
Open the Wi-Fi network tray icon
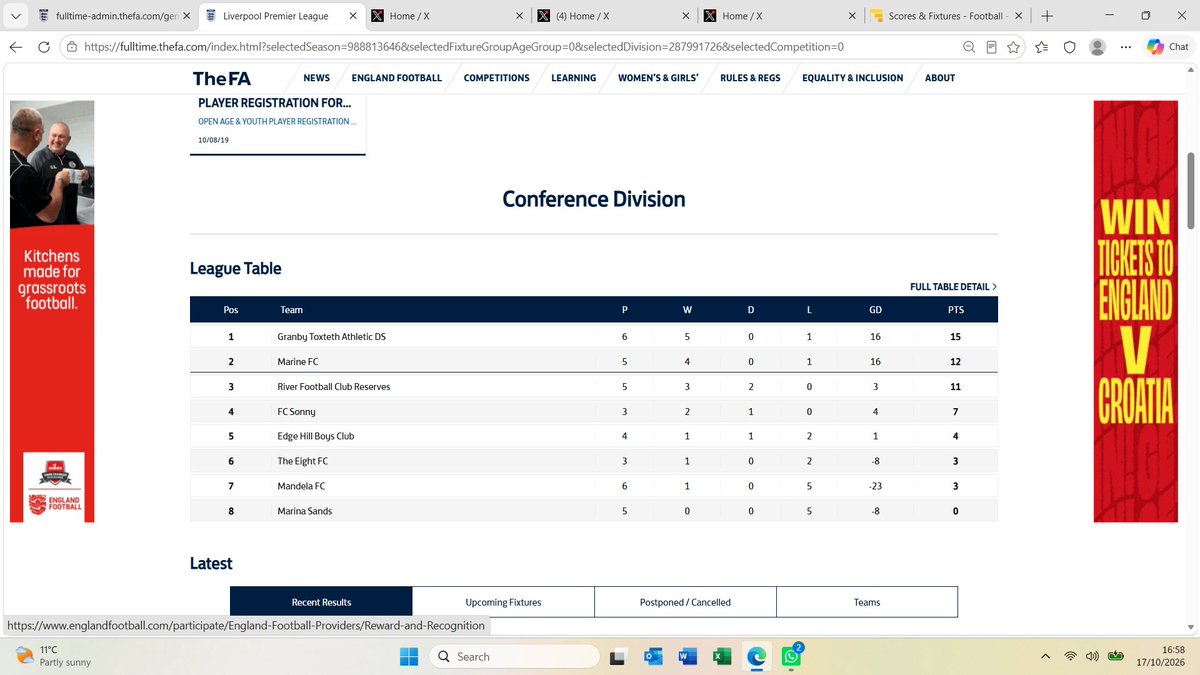click(x=1070, y=656)
